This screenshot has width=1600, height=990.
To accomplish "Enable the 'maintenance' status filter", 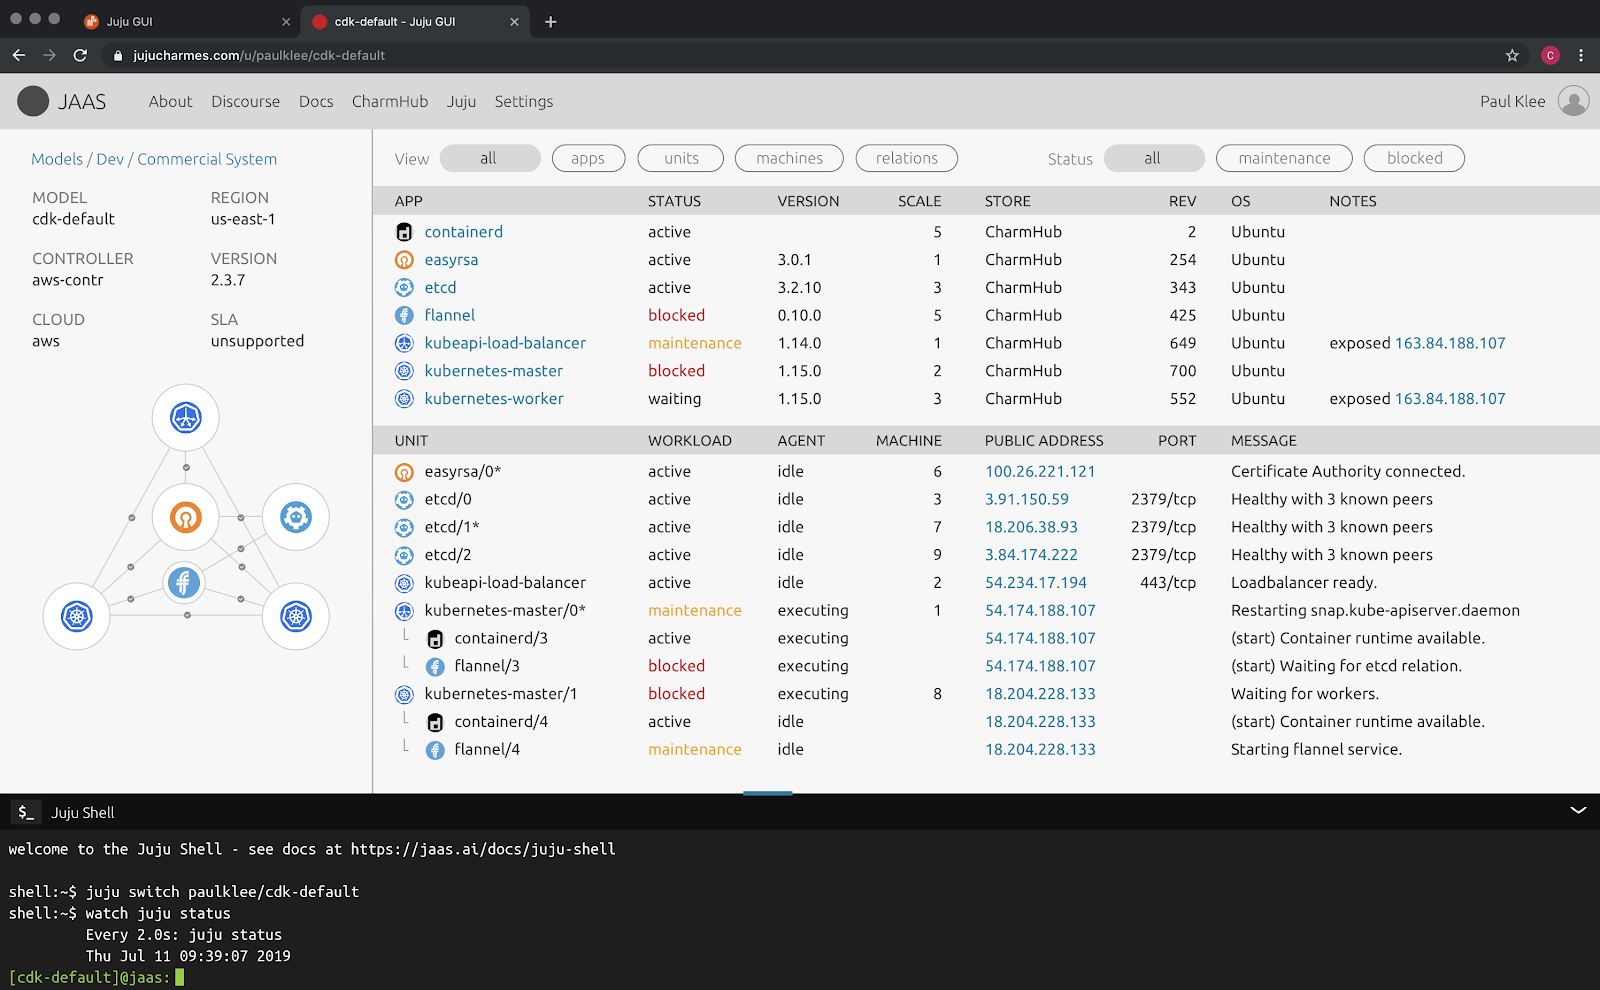I will (1284, 158).
